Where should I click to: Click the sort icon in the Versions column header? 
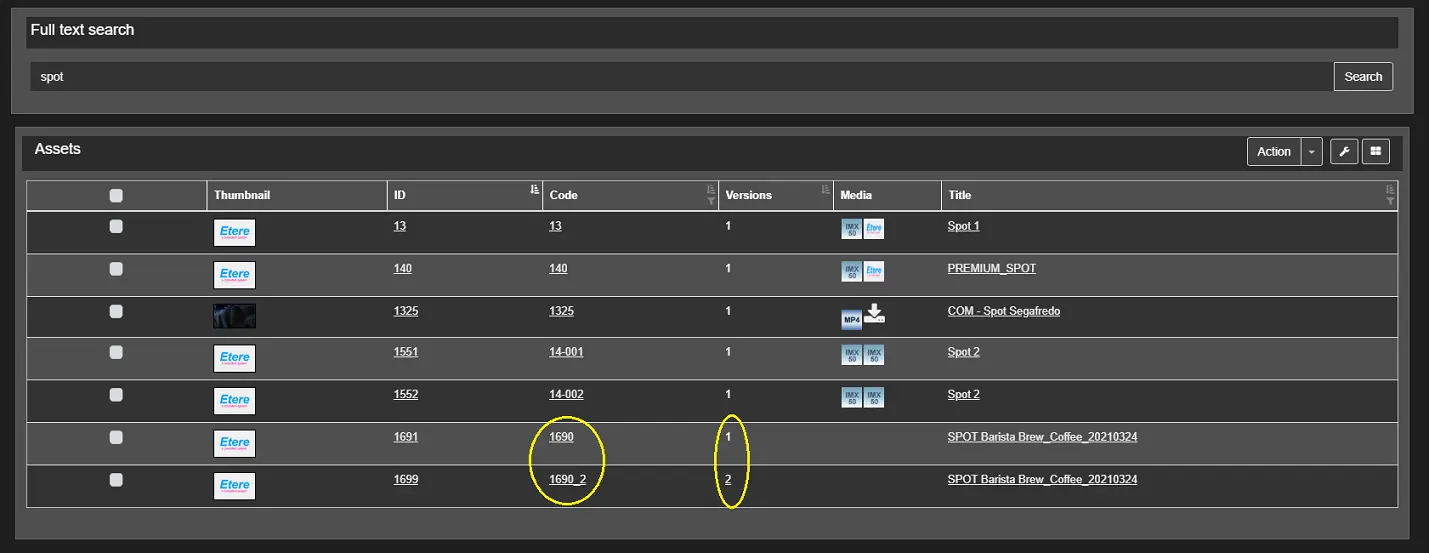tap(825, 190)
